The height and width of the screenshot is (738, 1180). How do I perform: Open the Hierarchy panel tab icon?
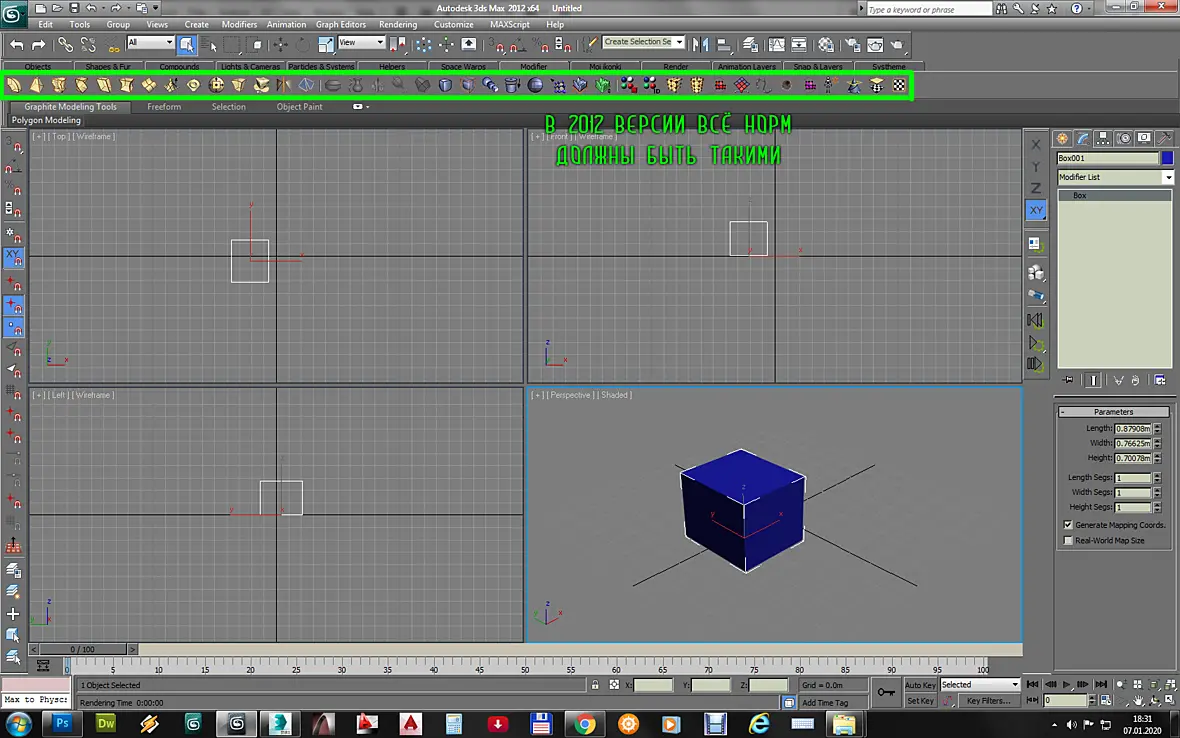(x=1102, y=138)
